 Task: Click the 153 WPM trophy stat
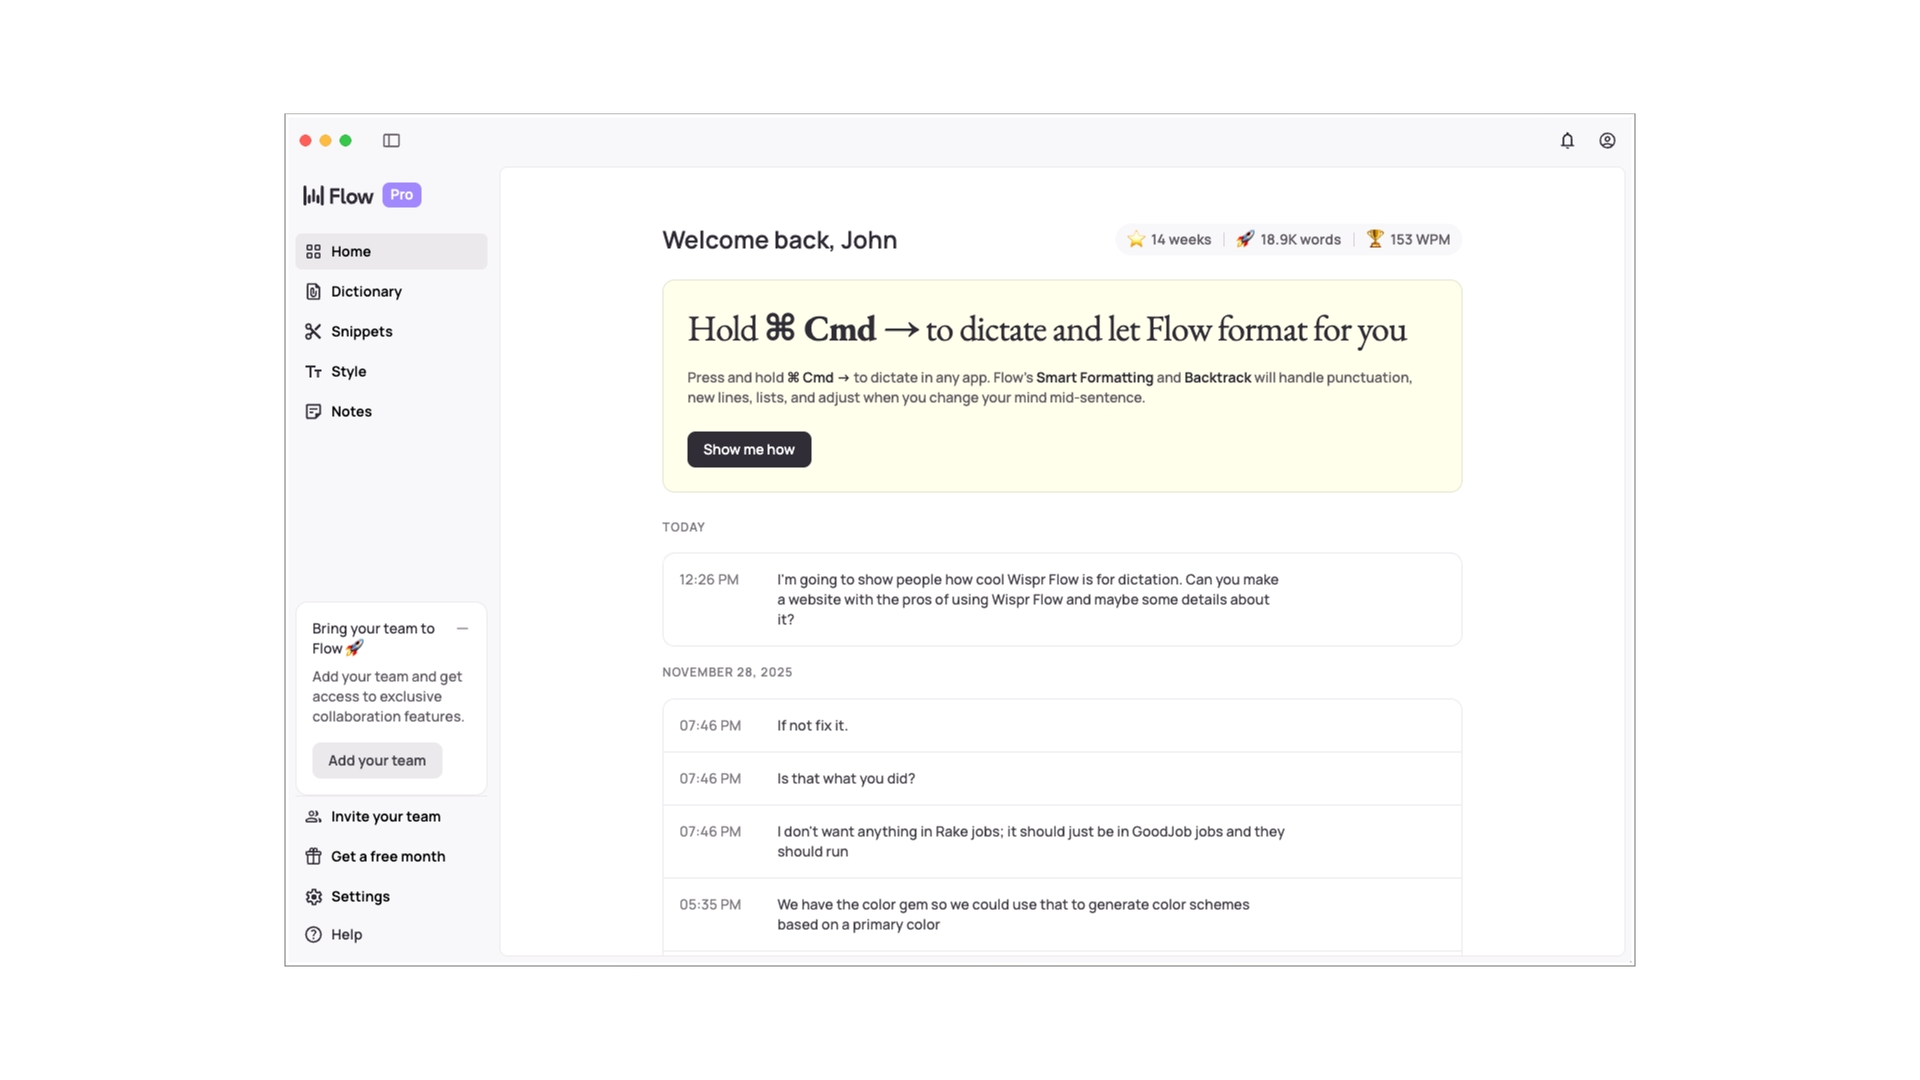click(1407, 239)
